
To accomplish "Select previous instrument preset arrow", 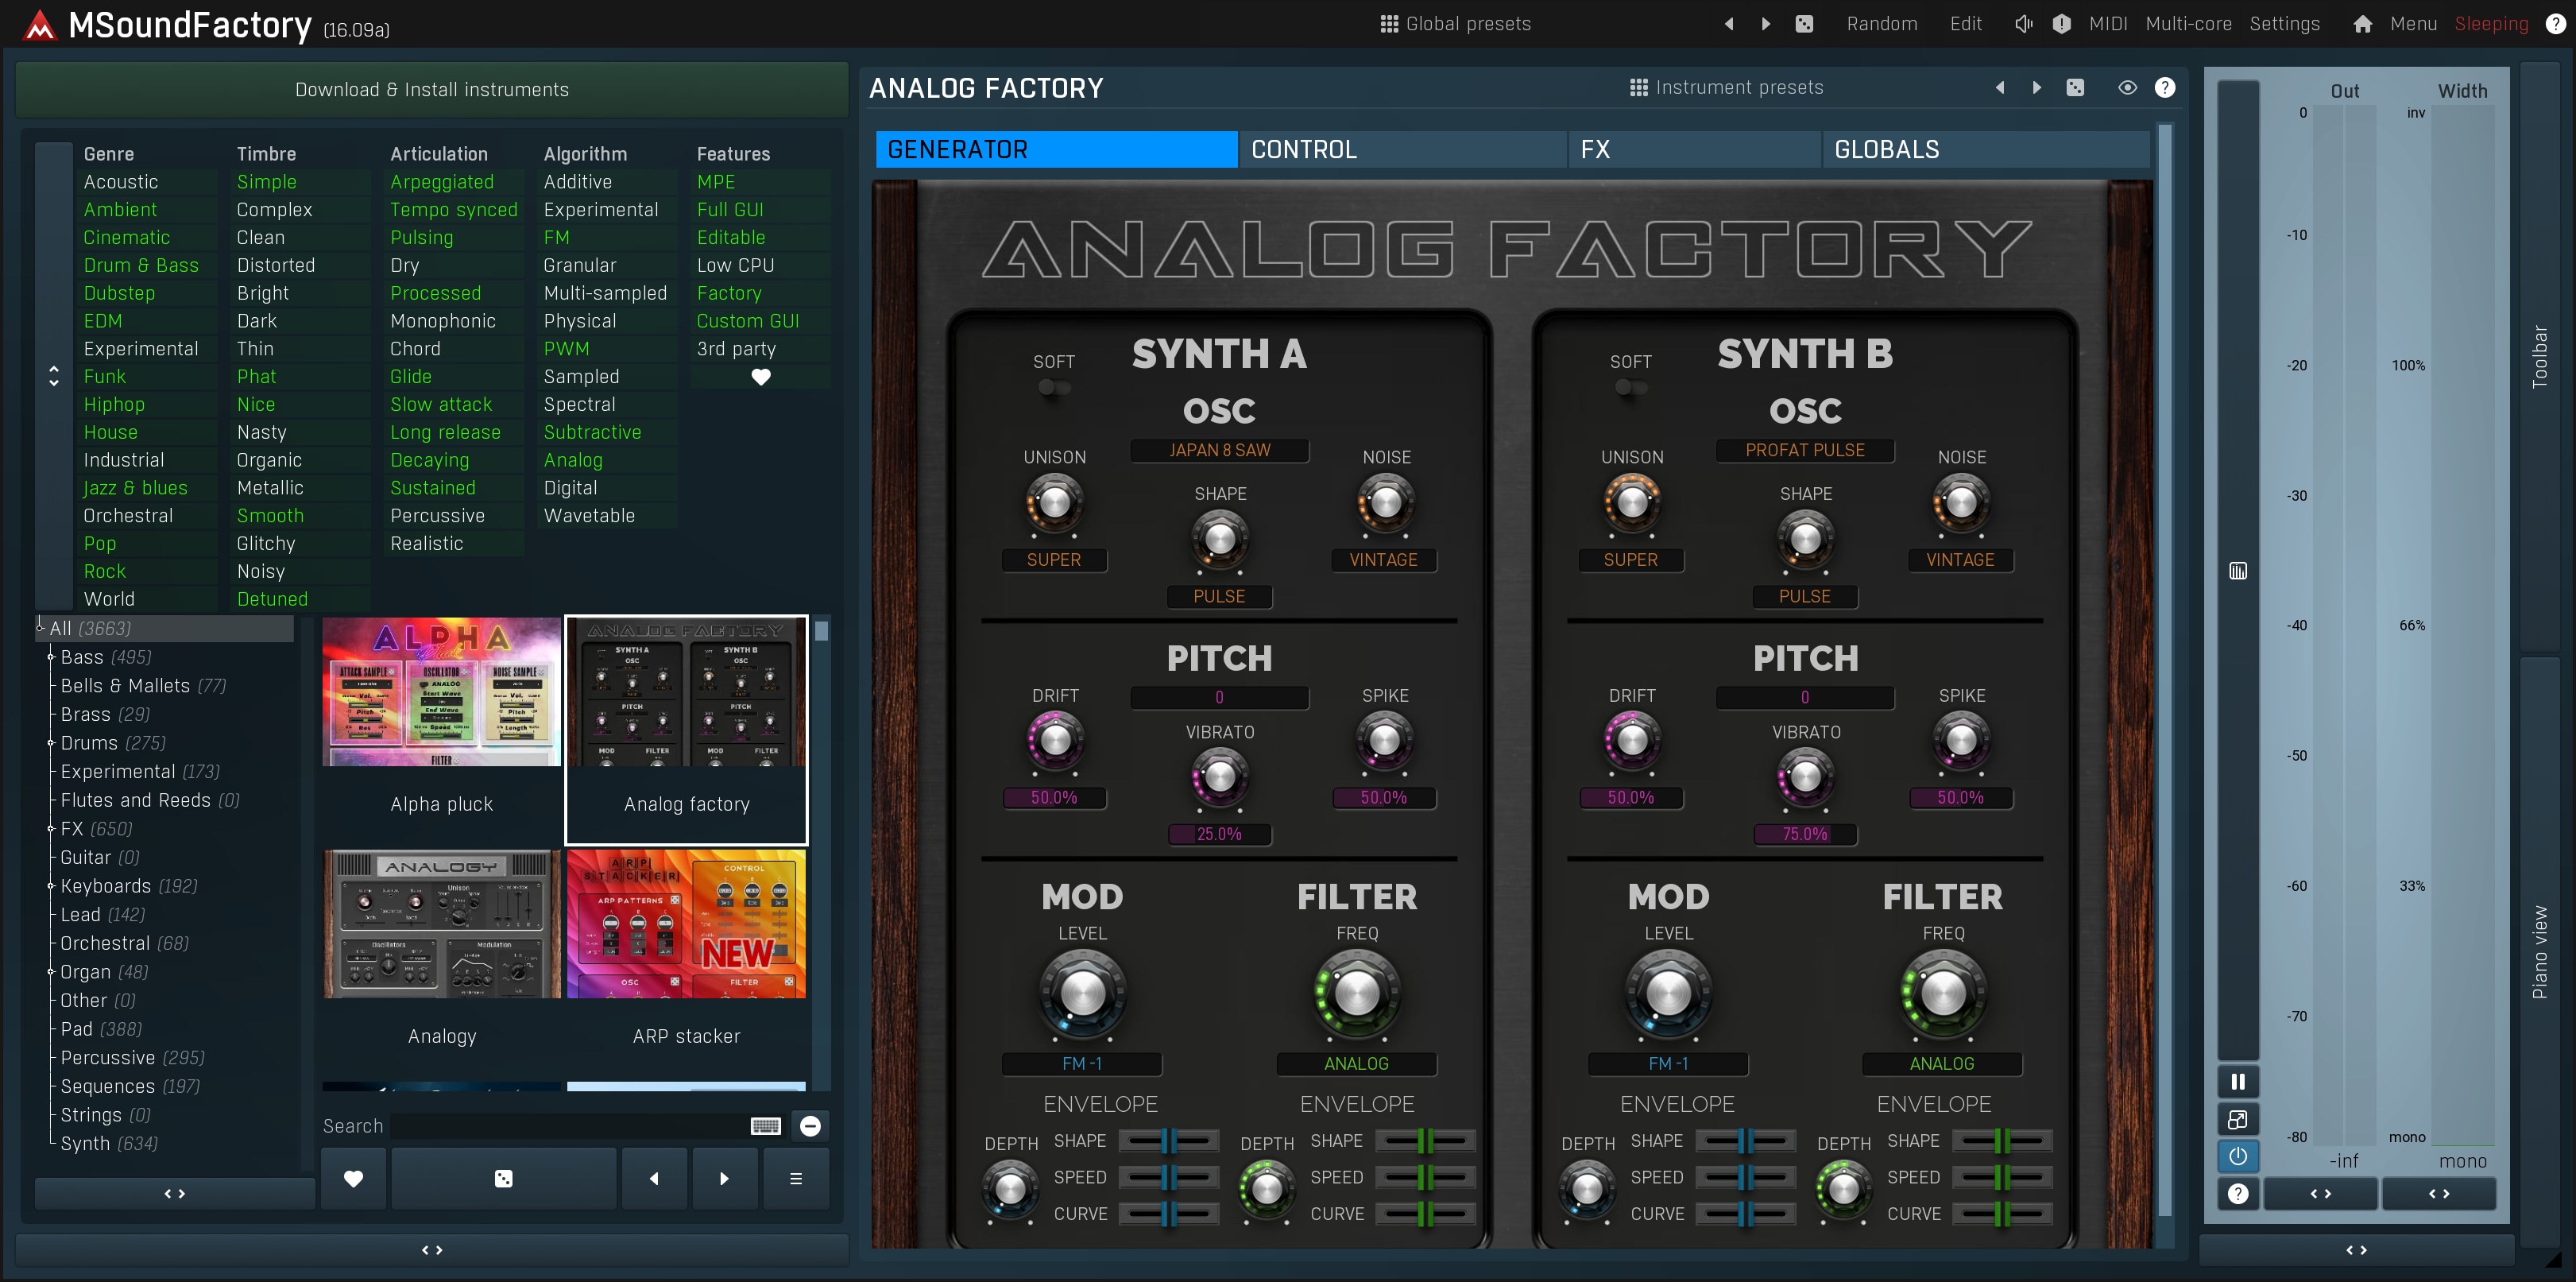I will [2000, 88].
